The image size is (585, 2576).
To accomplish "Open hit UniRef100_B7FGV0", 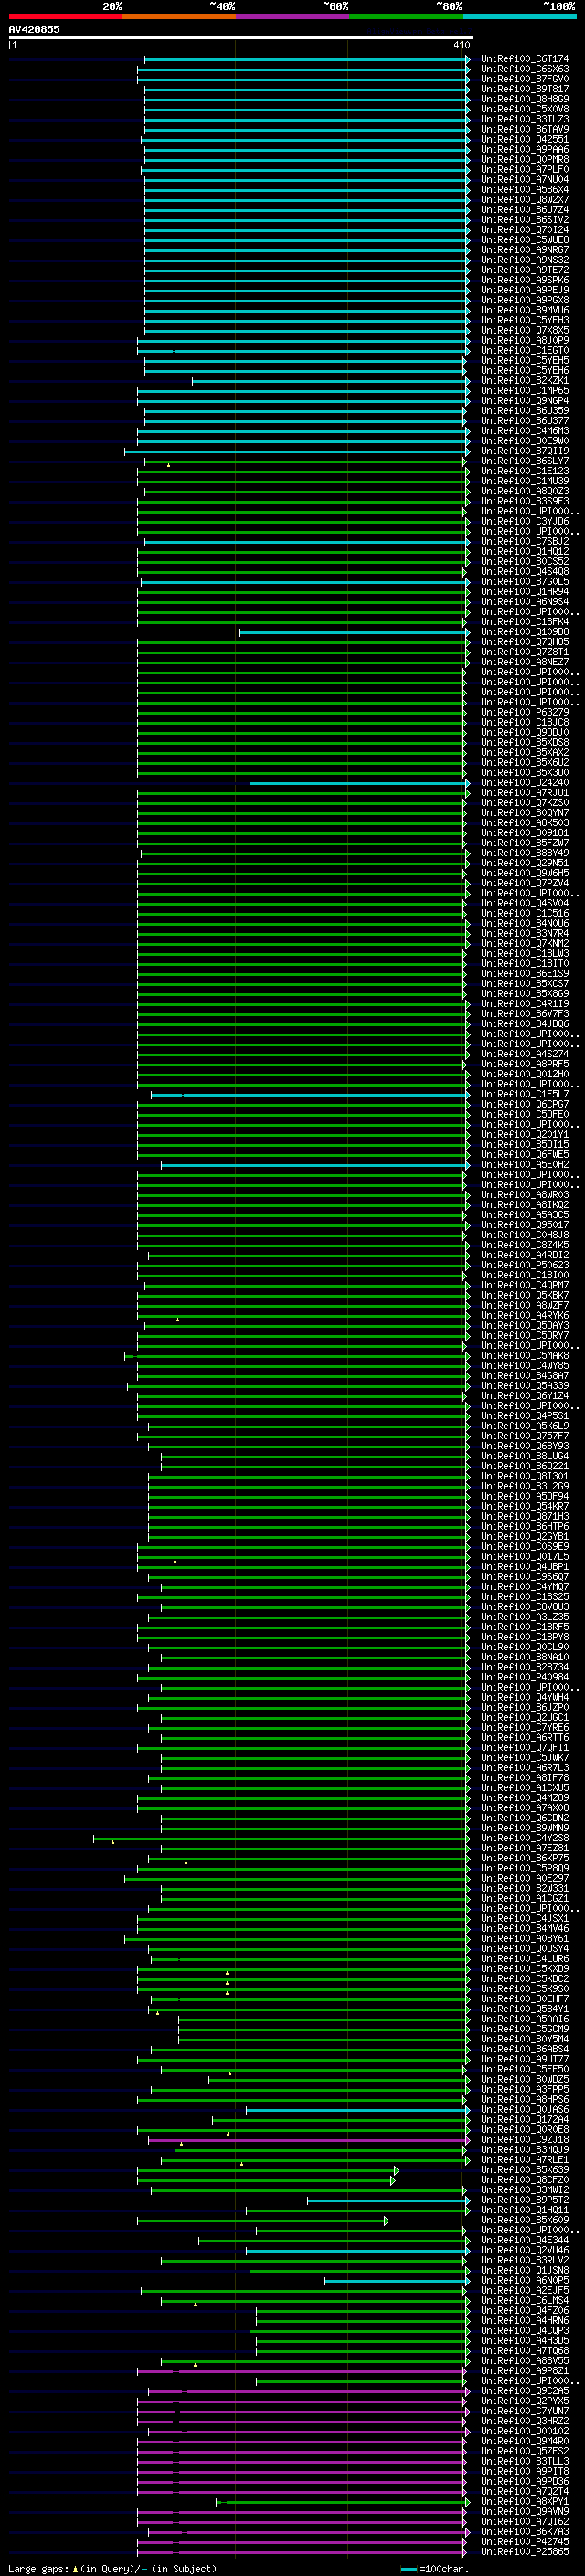I will [524, 79].
